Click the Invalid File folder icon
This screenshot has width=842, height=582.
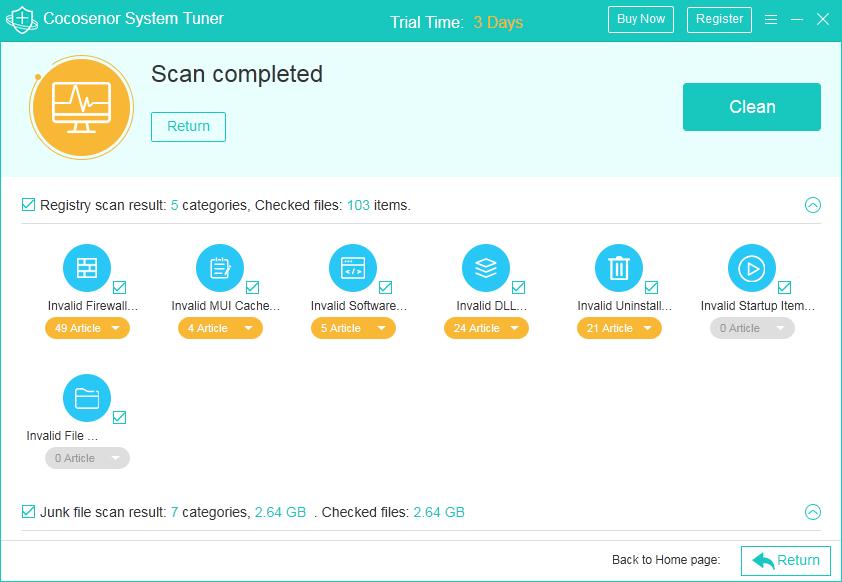point(87,398)
